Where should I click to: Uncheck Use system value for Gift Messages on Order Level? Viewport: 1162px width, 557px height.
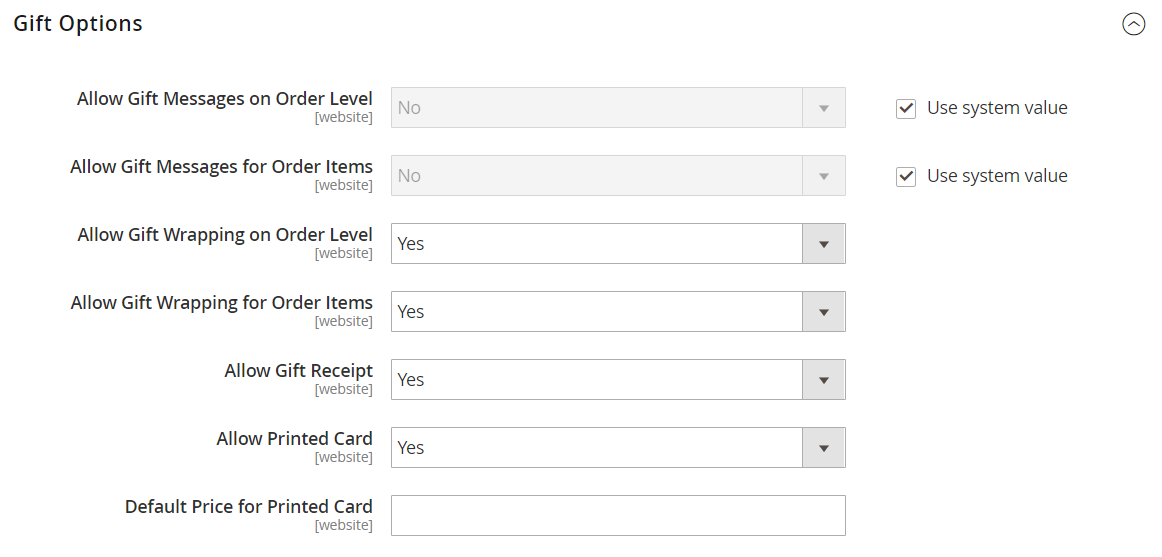(906, 108)
